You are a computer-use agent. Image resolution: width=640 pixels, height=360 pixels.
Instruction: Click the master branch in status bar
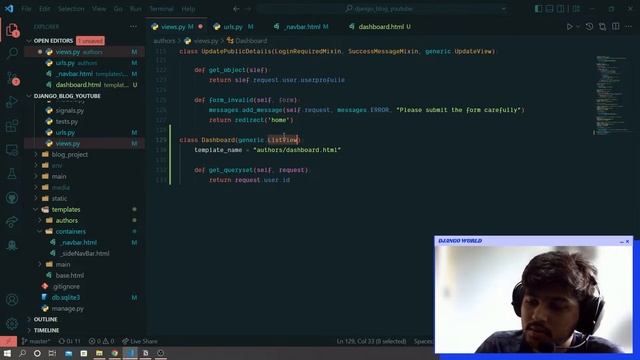click(x=36, y=341)
